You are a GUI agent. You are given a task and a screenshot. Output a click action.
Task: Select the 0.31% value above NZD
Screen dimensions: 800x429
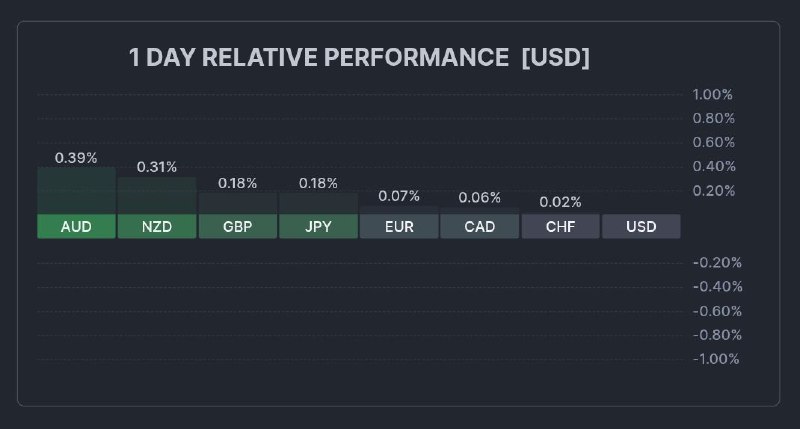coord(157,167)
